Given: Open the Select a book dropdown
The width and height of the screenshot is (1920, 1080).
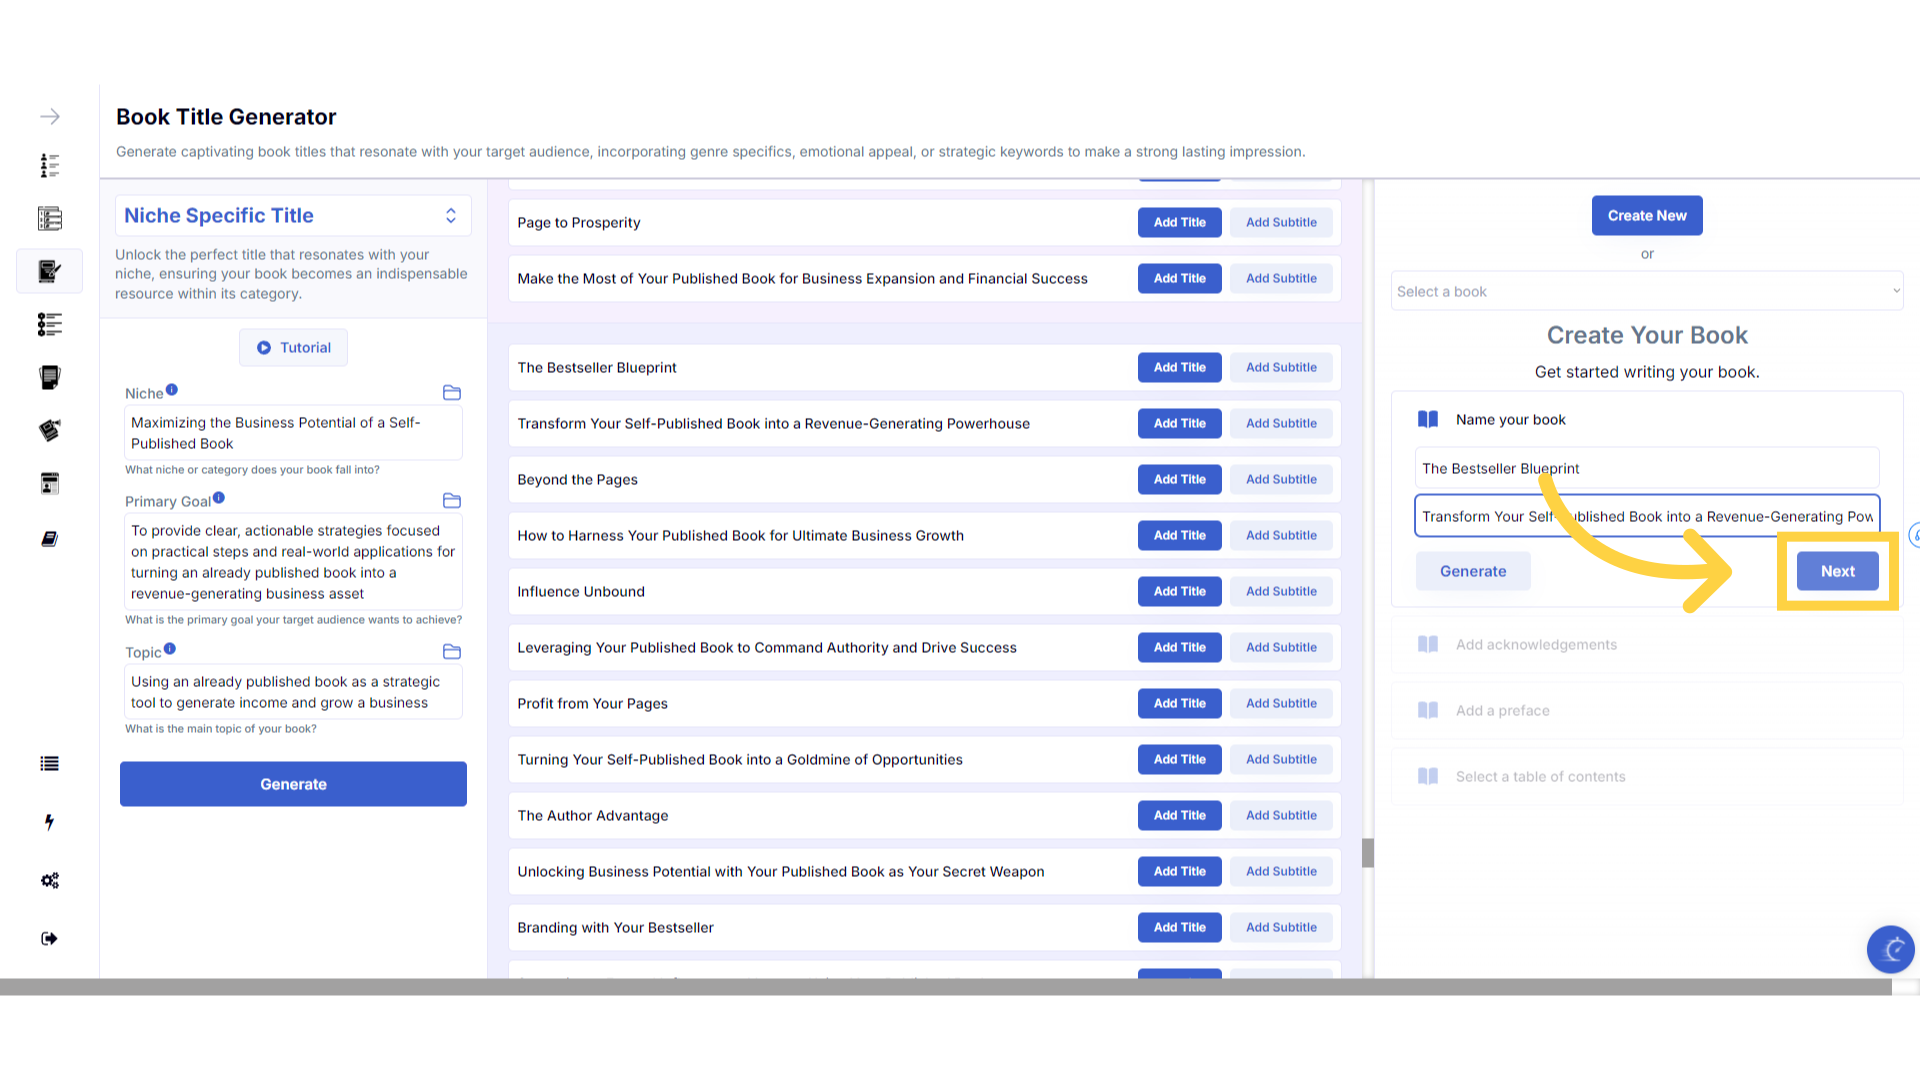Looking at the screenshot, I should click(1647, 291).
